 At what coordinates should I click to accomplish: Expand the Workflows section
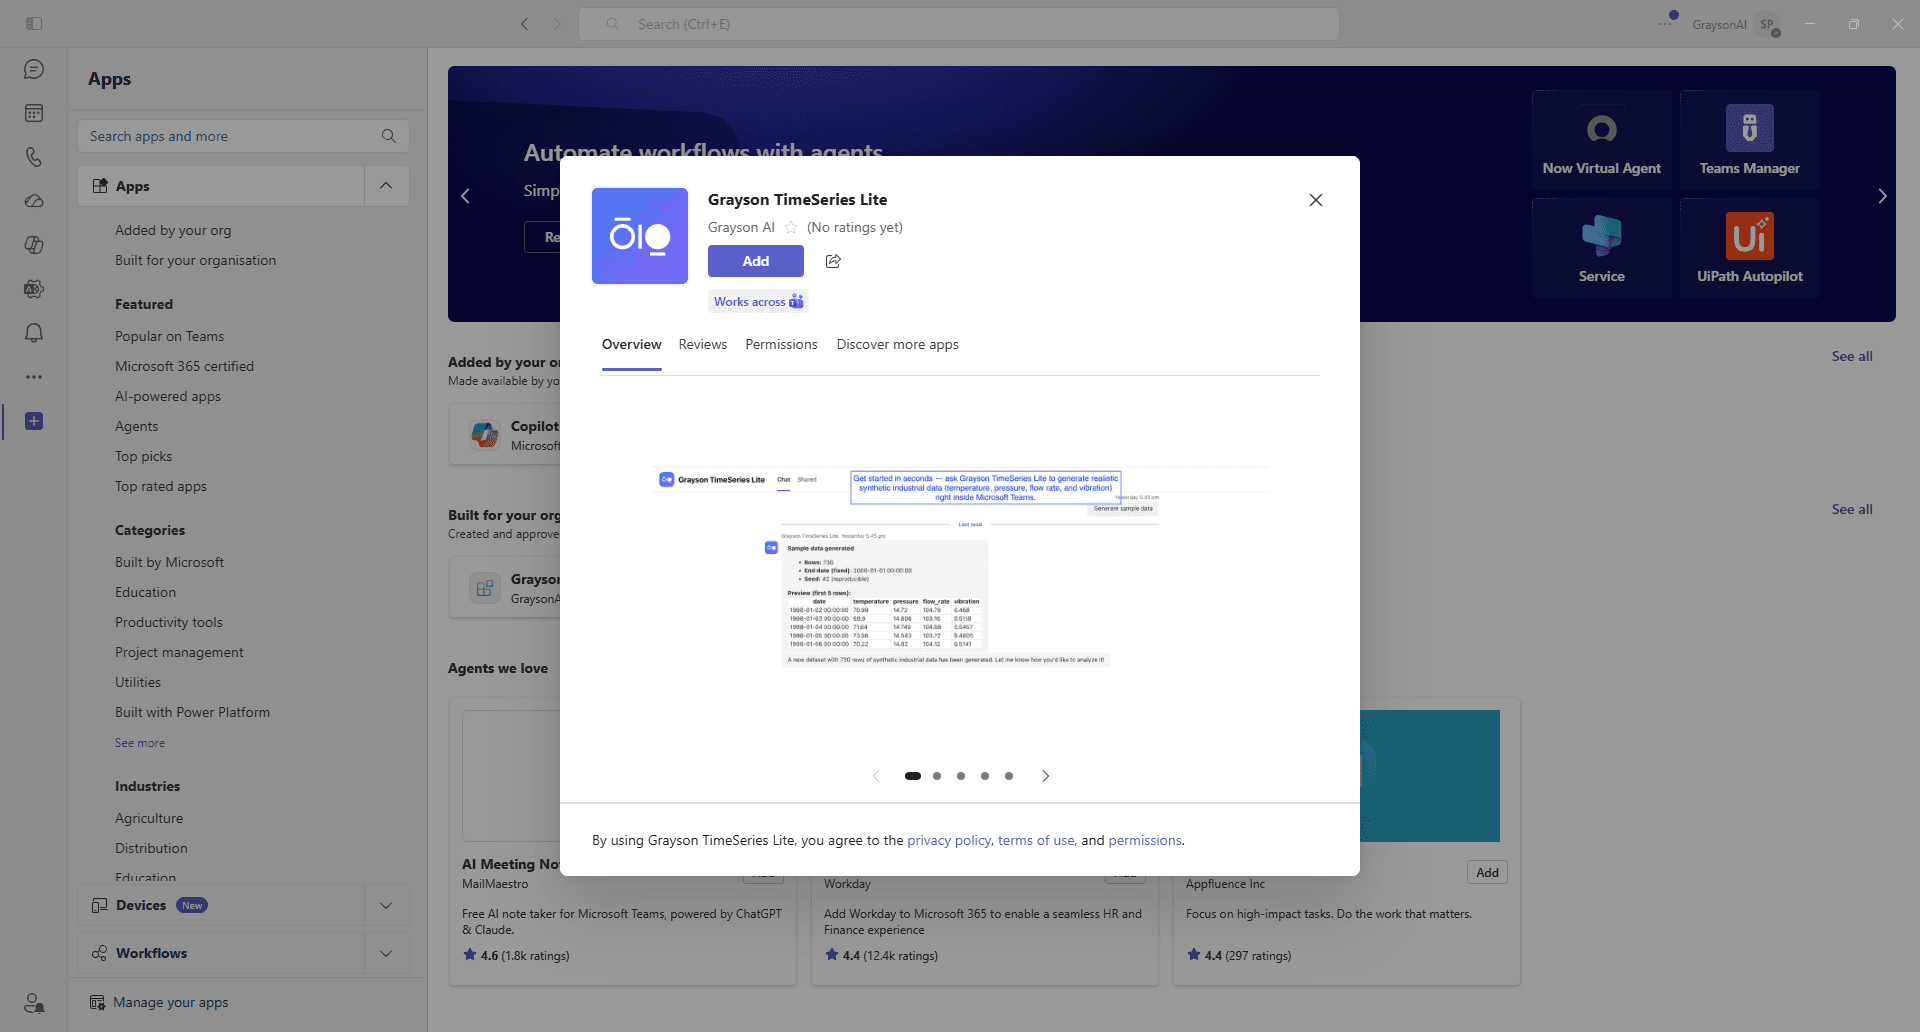(386, 953)
